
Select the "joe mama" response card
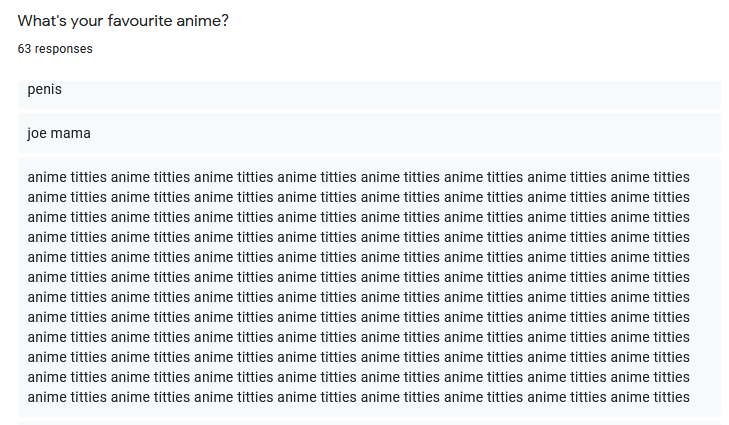click(x=369, y=133)
